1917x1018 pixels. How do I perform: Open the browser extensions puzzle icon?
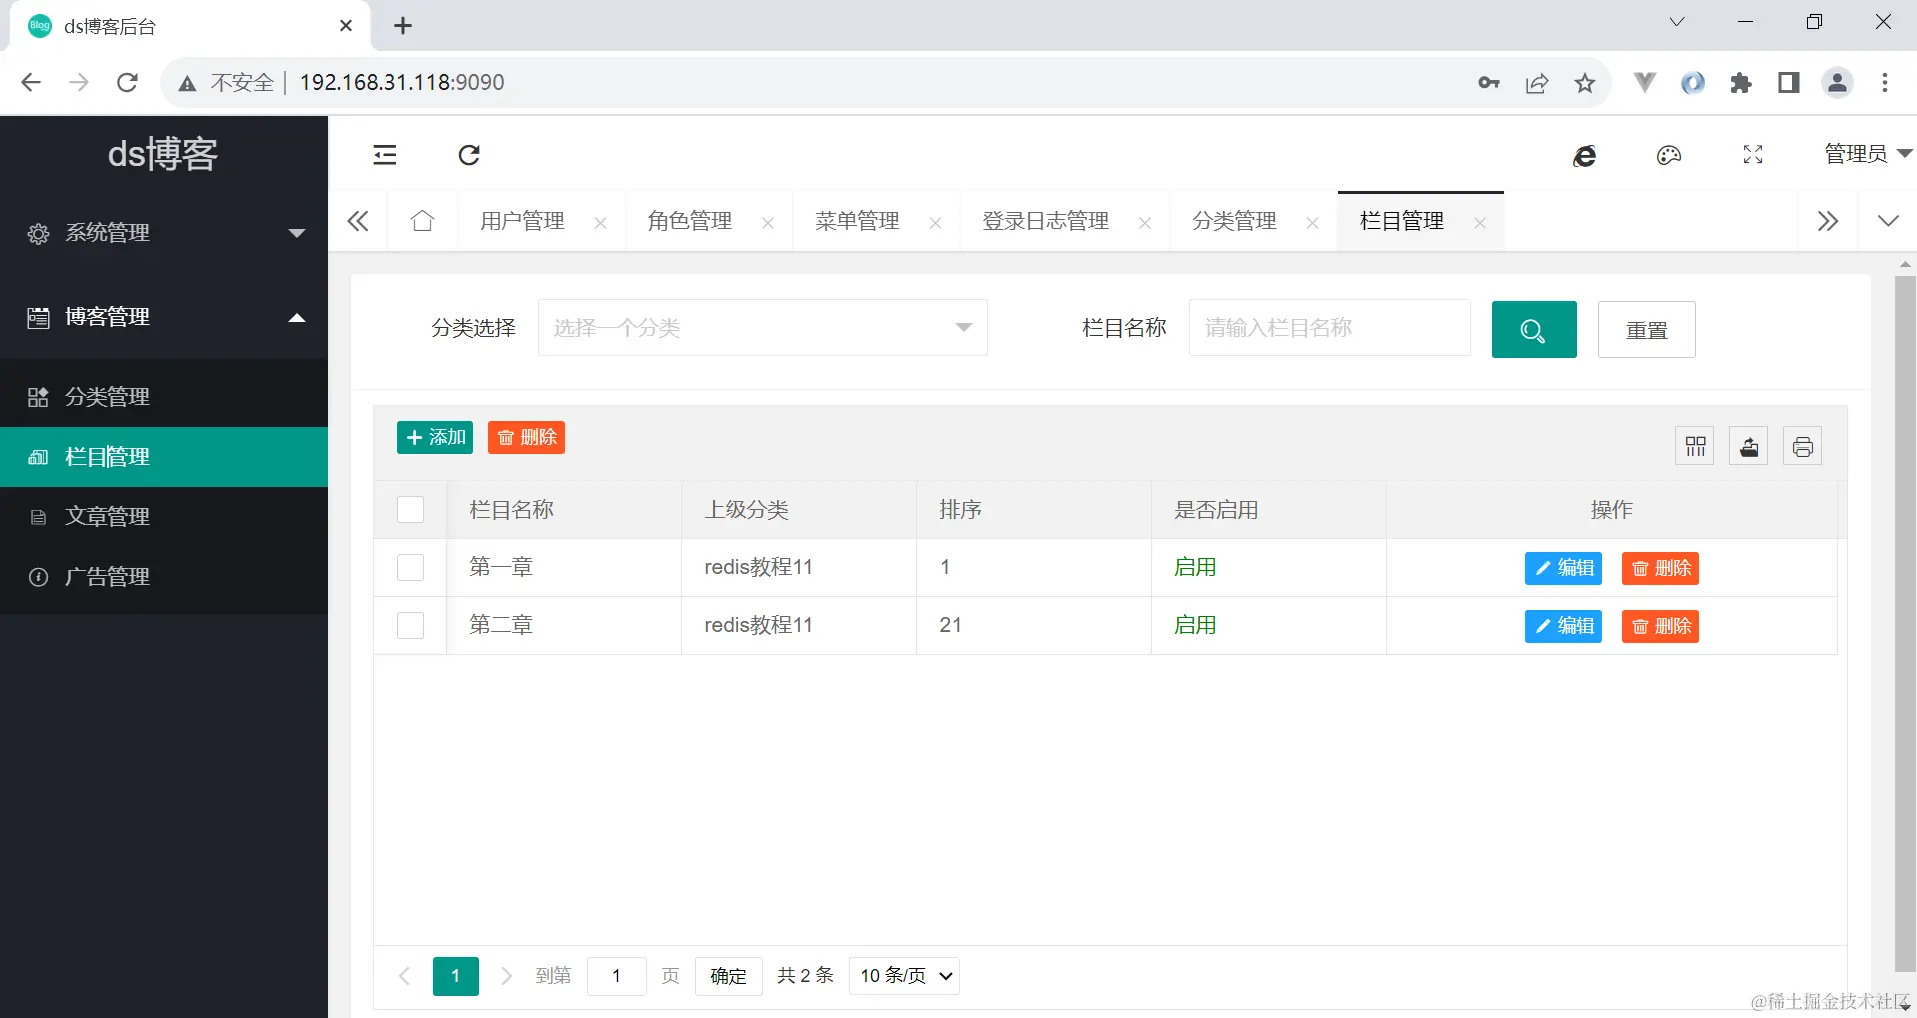[1741, 83]
